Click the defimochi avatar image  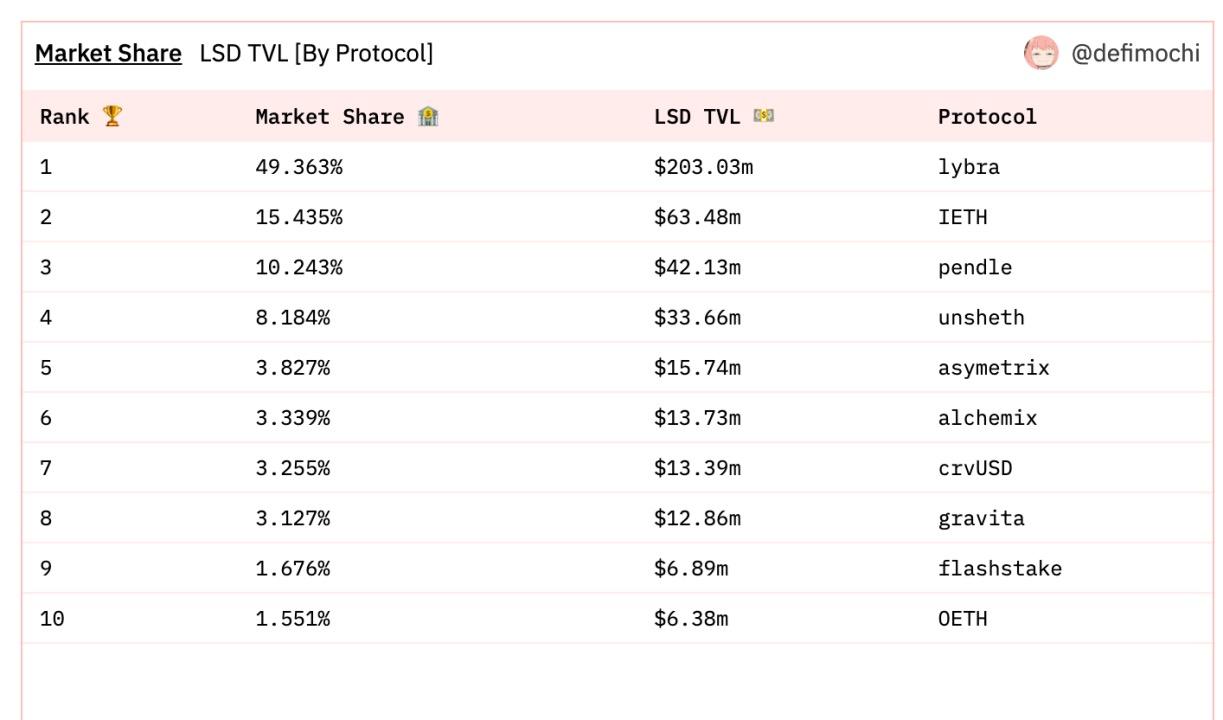tap(1041, 53)
